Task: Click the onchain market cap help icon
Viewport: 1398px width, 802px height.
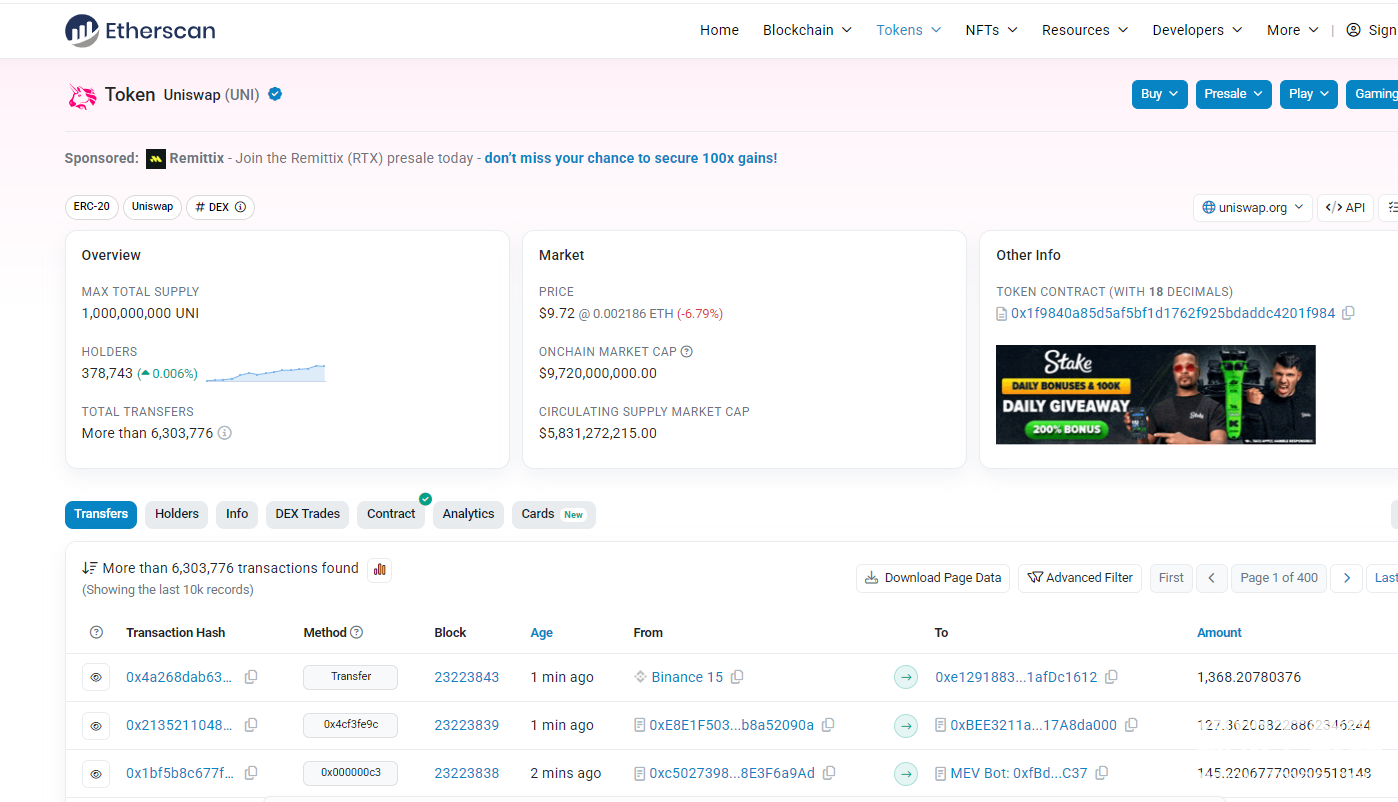Action: click(x=686, y=352)
